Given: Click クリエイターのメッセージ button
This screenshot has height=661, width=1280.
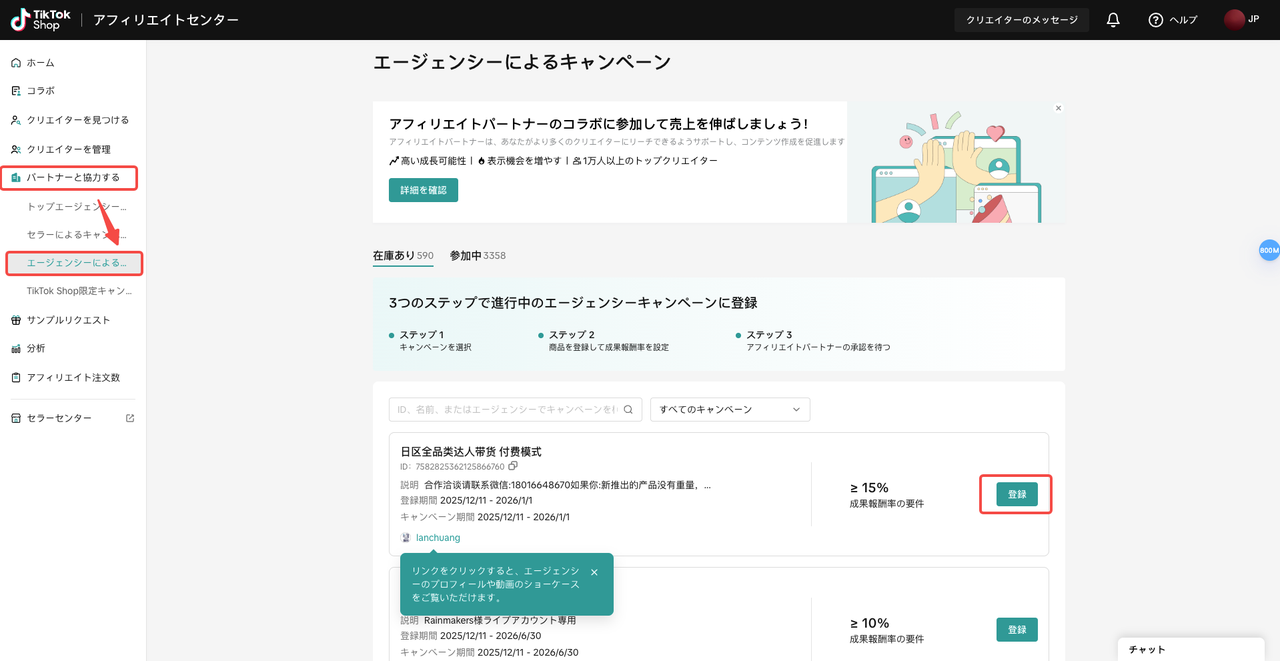Looking at the screenshot, I should pos(1022,20).
